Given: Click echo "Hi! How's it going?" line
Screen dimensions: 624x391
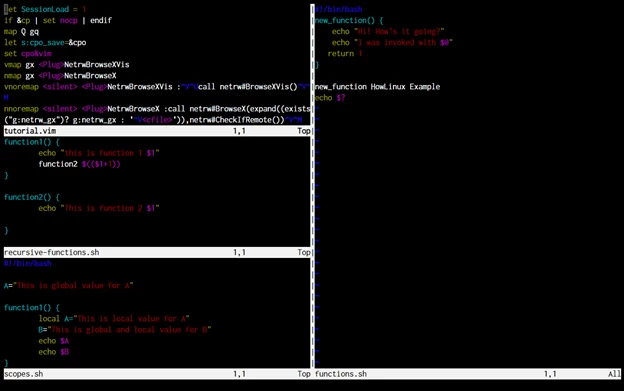Looking at the screenshot, I should point(388,31).
